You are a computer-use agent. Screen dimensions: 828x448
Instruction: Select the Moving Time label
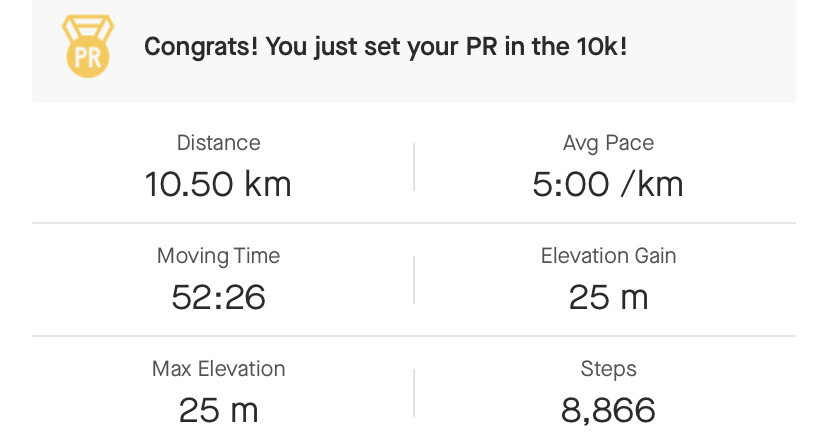pyautogui.click(x=218, y=256)
